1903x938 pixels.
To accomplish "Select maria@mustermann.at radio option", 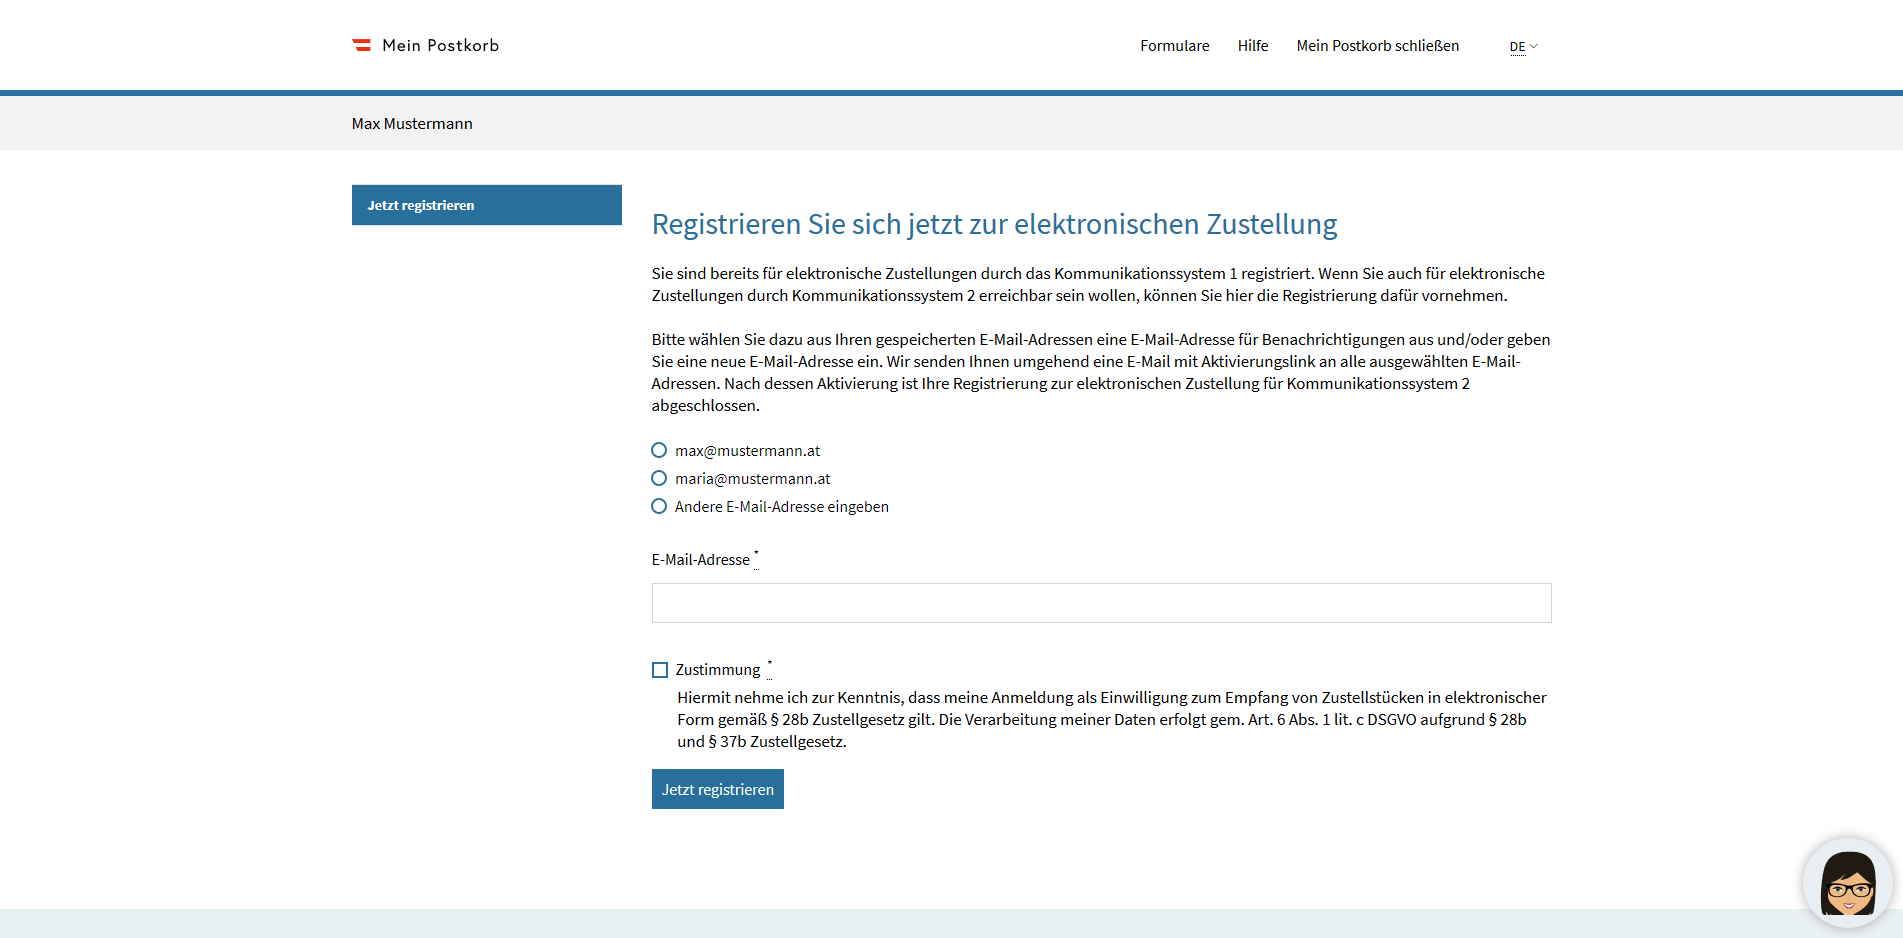I will (x=659, y=479).
